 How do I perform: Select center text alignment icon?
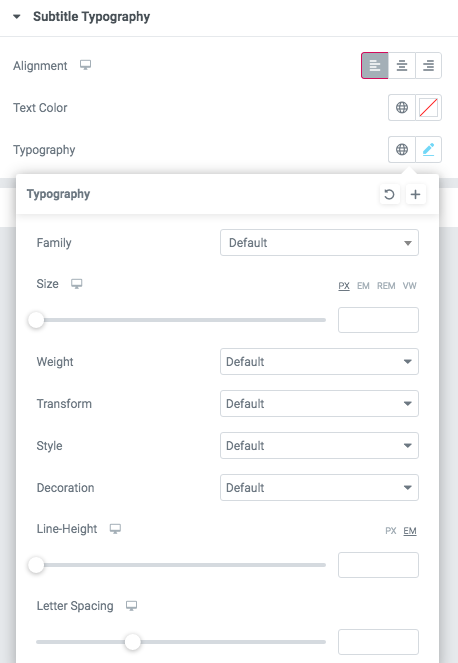tap(402, 66)
